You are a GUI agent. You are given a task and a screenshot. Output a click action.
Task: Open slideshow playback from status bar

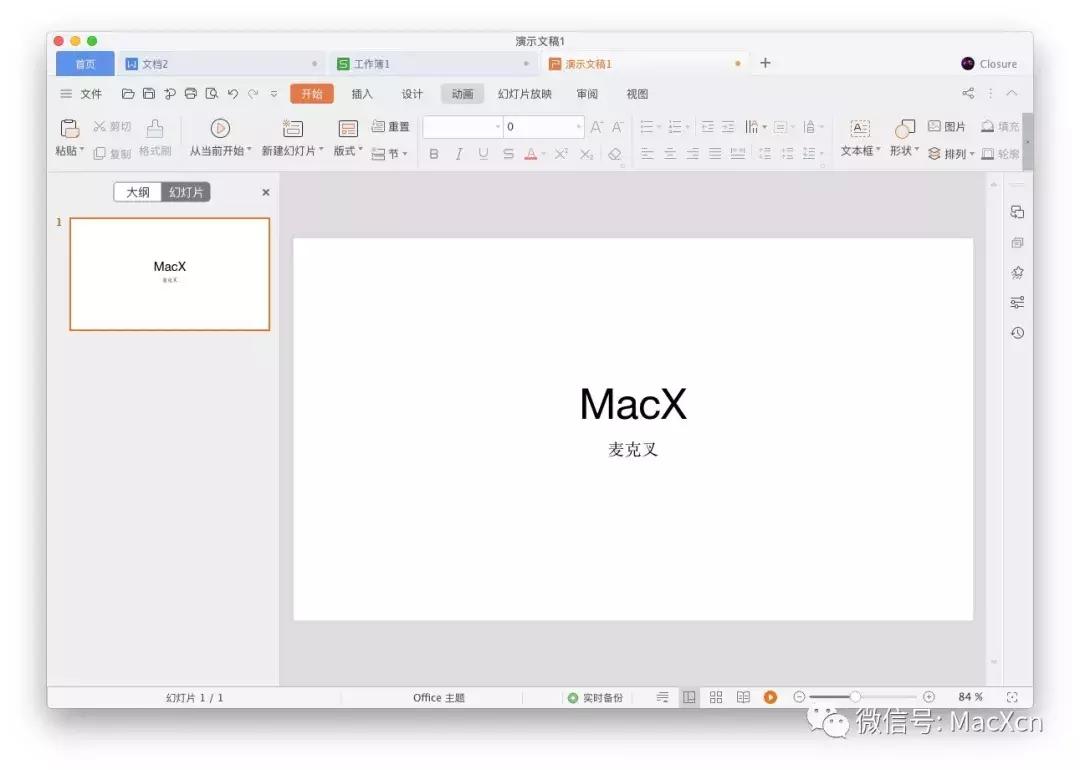pos(770,696)
